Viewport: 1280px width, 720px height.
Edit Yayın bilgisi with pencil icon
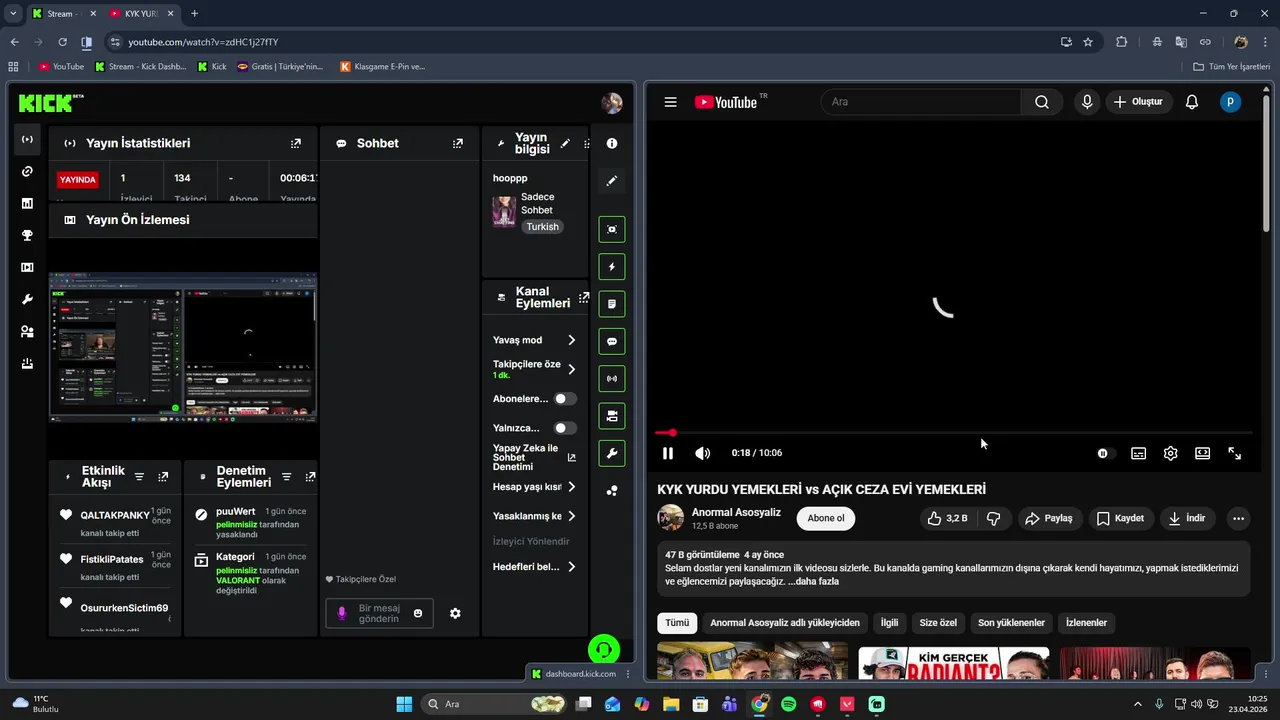(x=565, y=143)
